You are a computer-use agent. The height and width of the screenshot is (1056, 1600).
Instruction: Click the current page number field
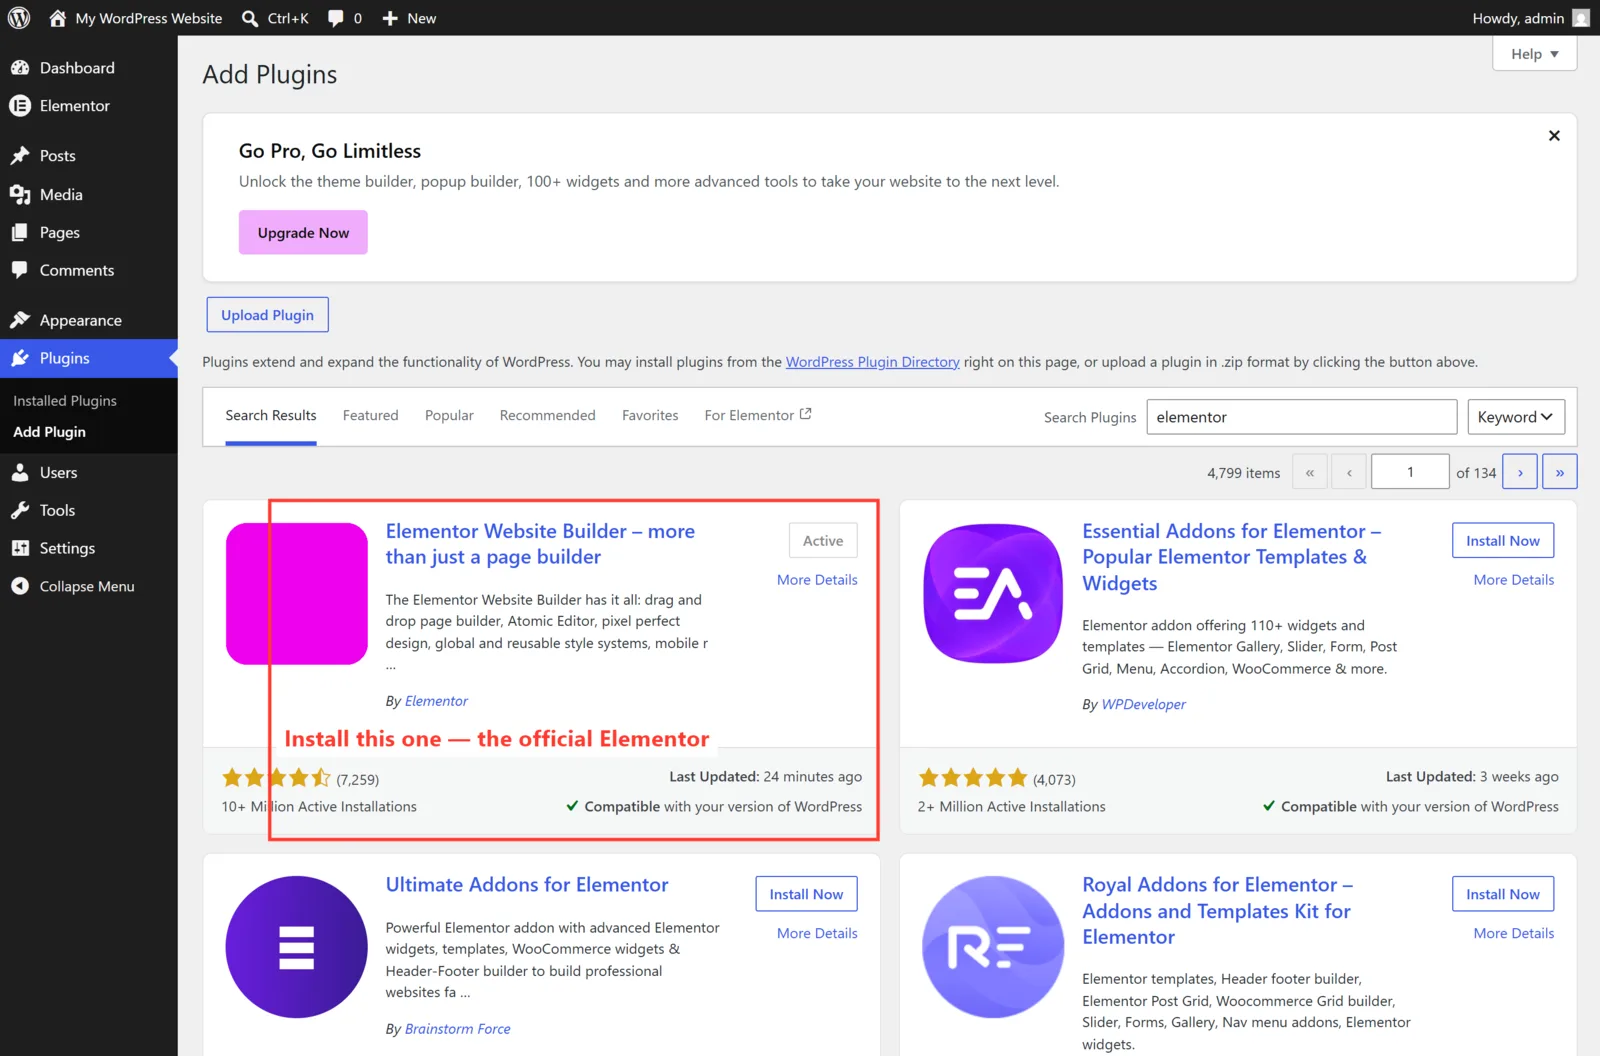pyautogui.click(x=1410, y=472)
